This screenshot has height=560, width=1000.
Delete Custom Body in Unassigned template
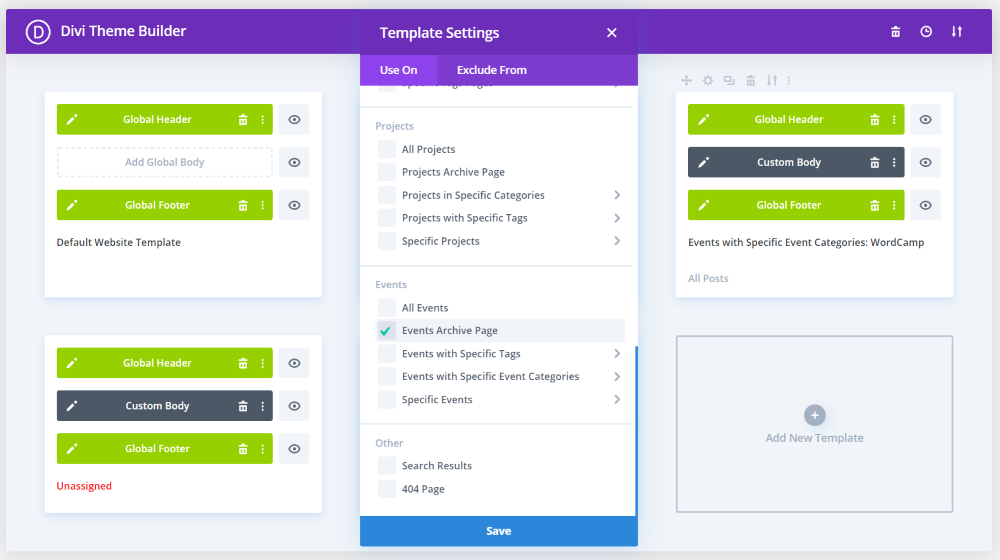point(243,406)
